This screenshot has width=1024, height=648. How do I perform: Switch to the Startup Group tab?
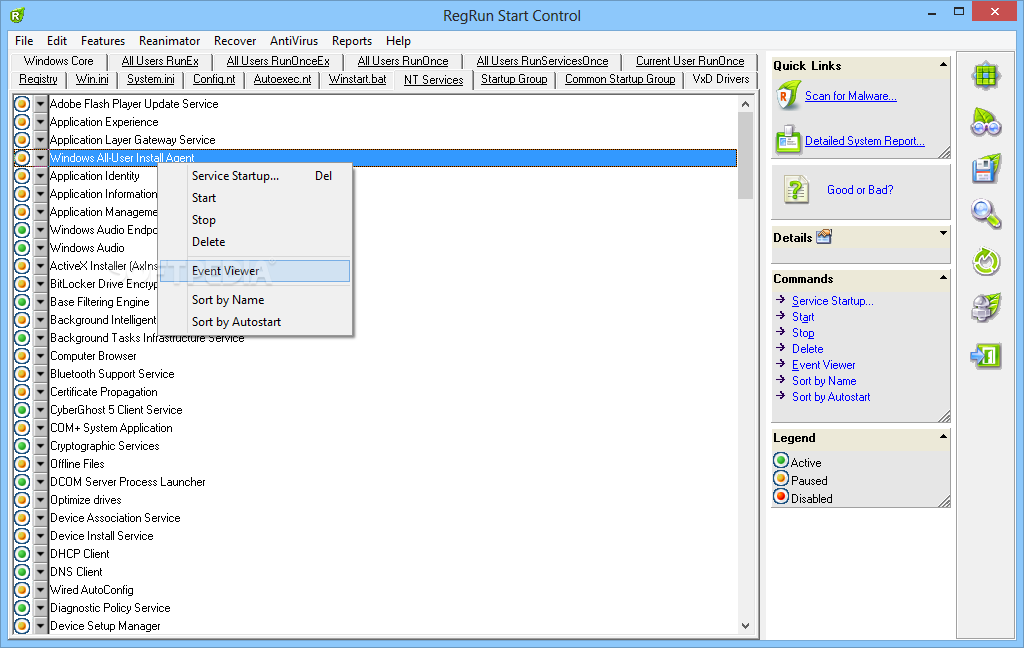tap(514, 79)
